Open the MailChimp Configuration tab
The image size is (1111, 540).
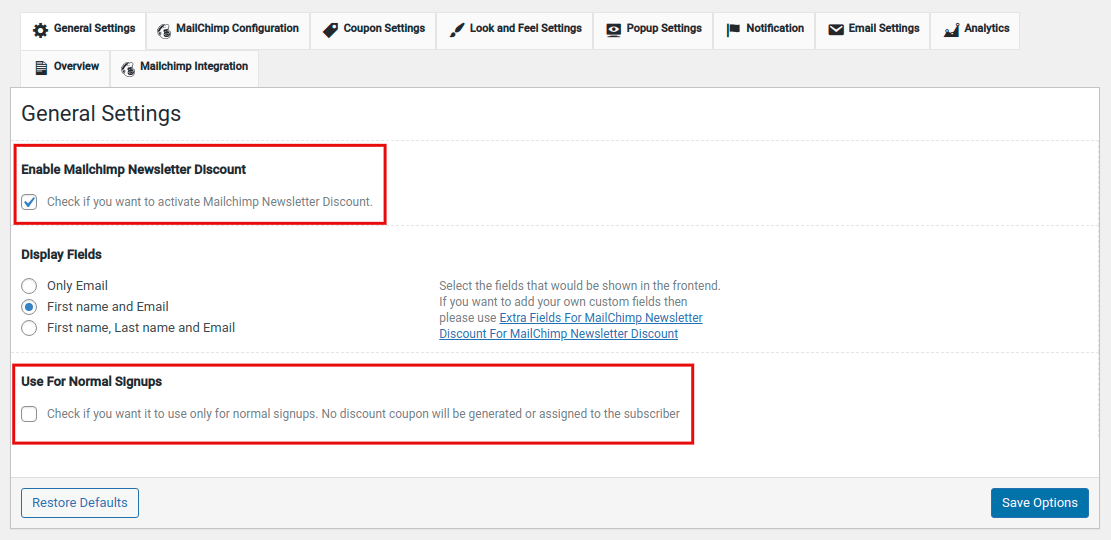click(227, 30)
